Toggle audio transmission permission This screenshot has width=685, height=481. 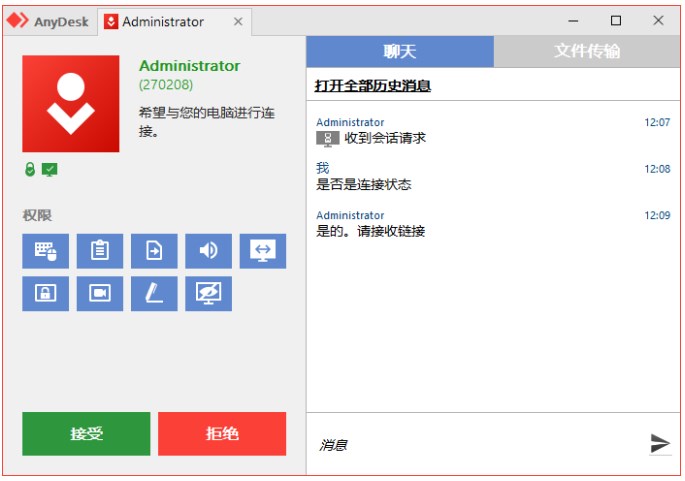pos(208,251)
